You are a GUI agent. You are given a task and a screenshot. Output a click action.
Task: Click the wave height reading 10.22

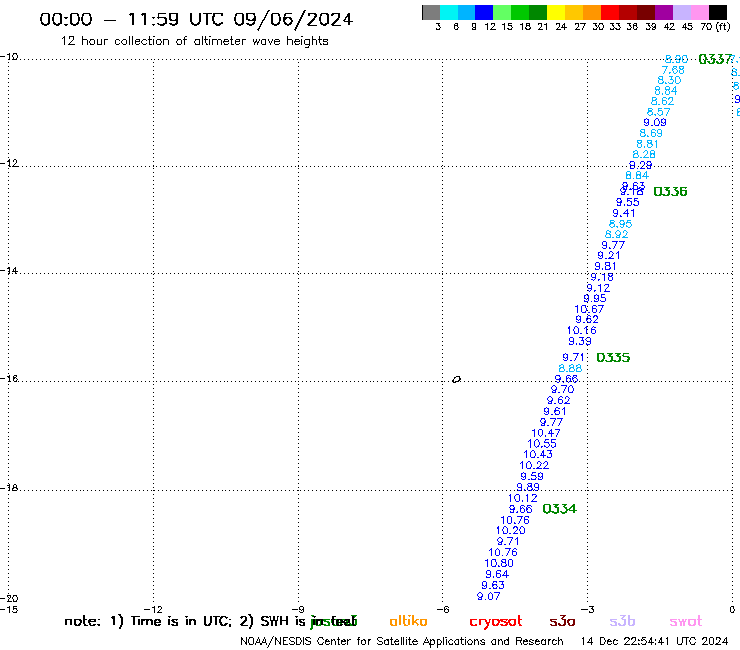tap(534, 465)
